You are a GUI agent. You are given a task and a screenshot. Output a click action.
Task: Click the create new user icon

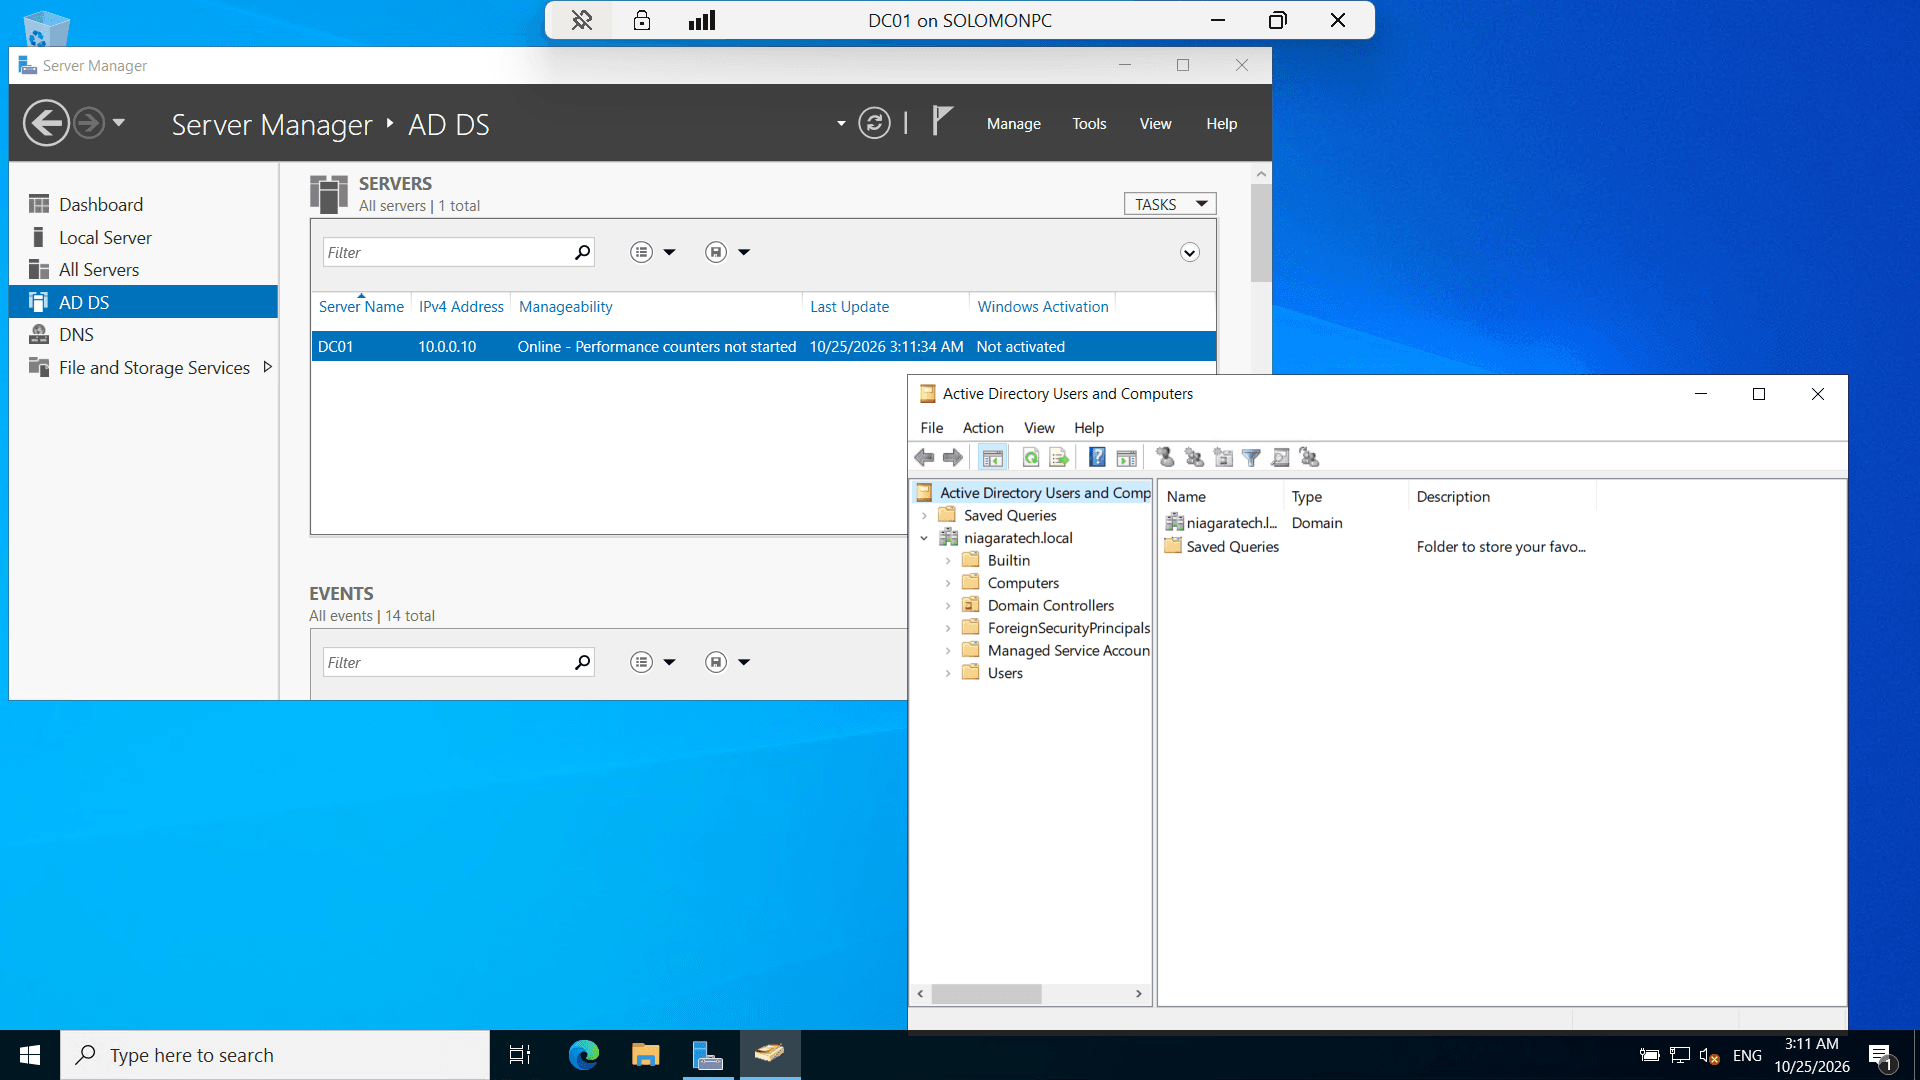1165,458
